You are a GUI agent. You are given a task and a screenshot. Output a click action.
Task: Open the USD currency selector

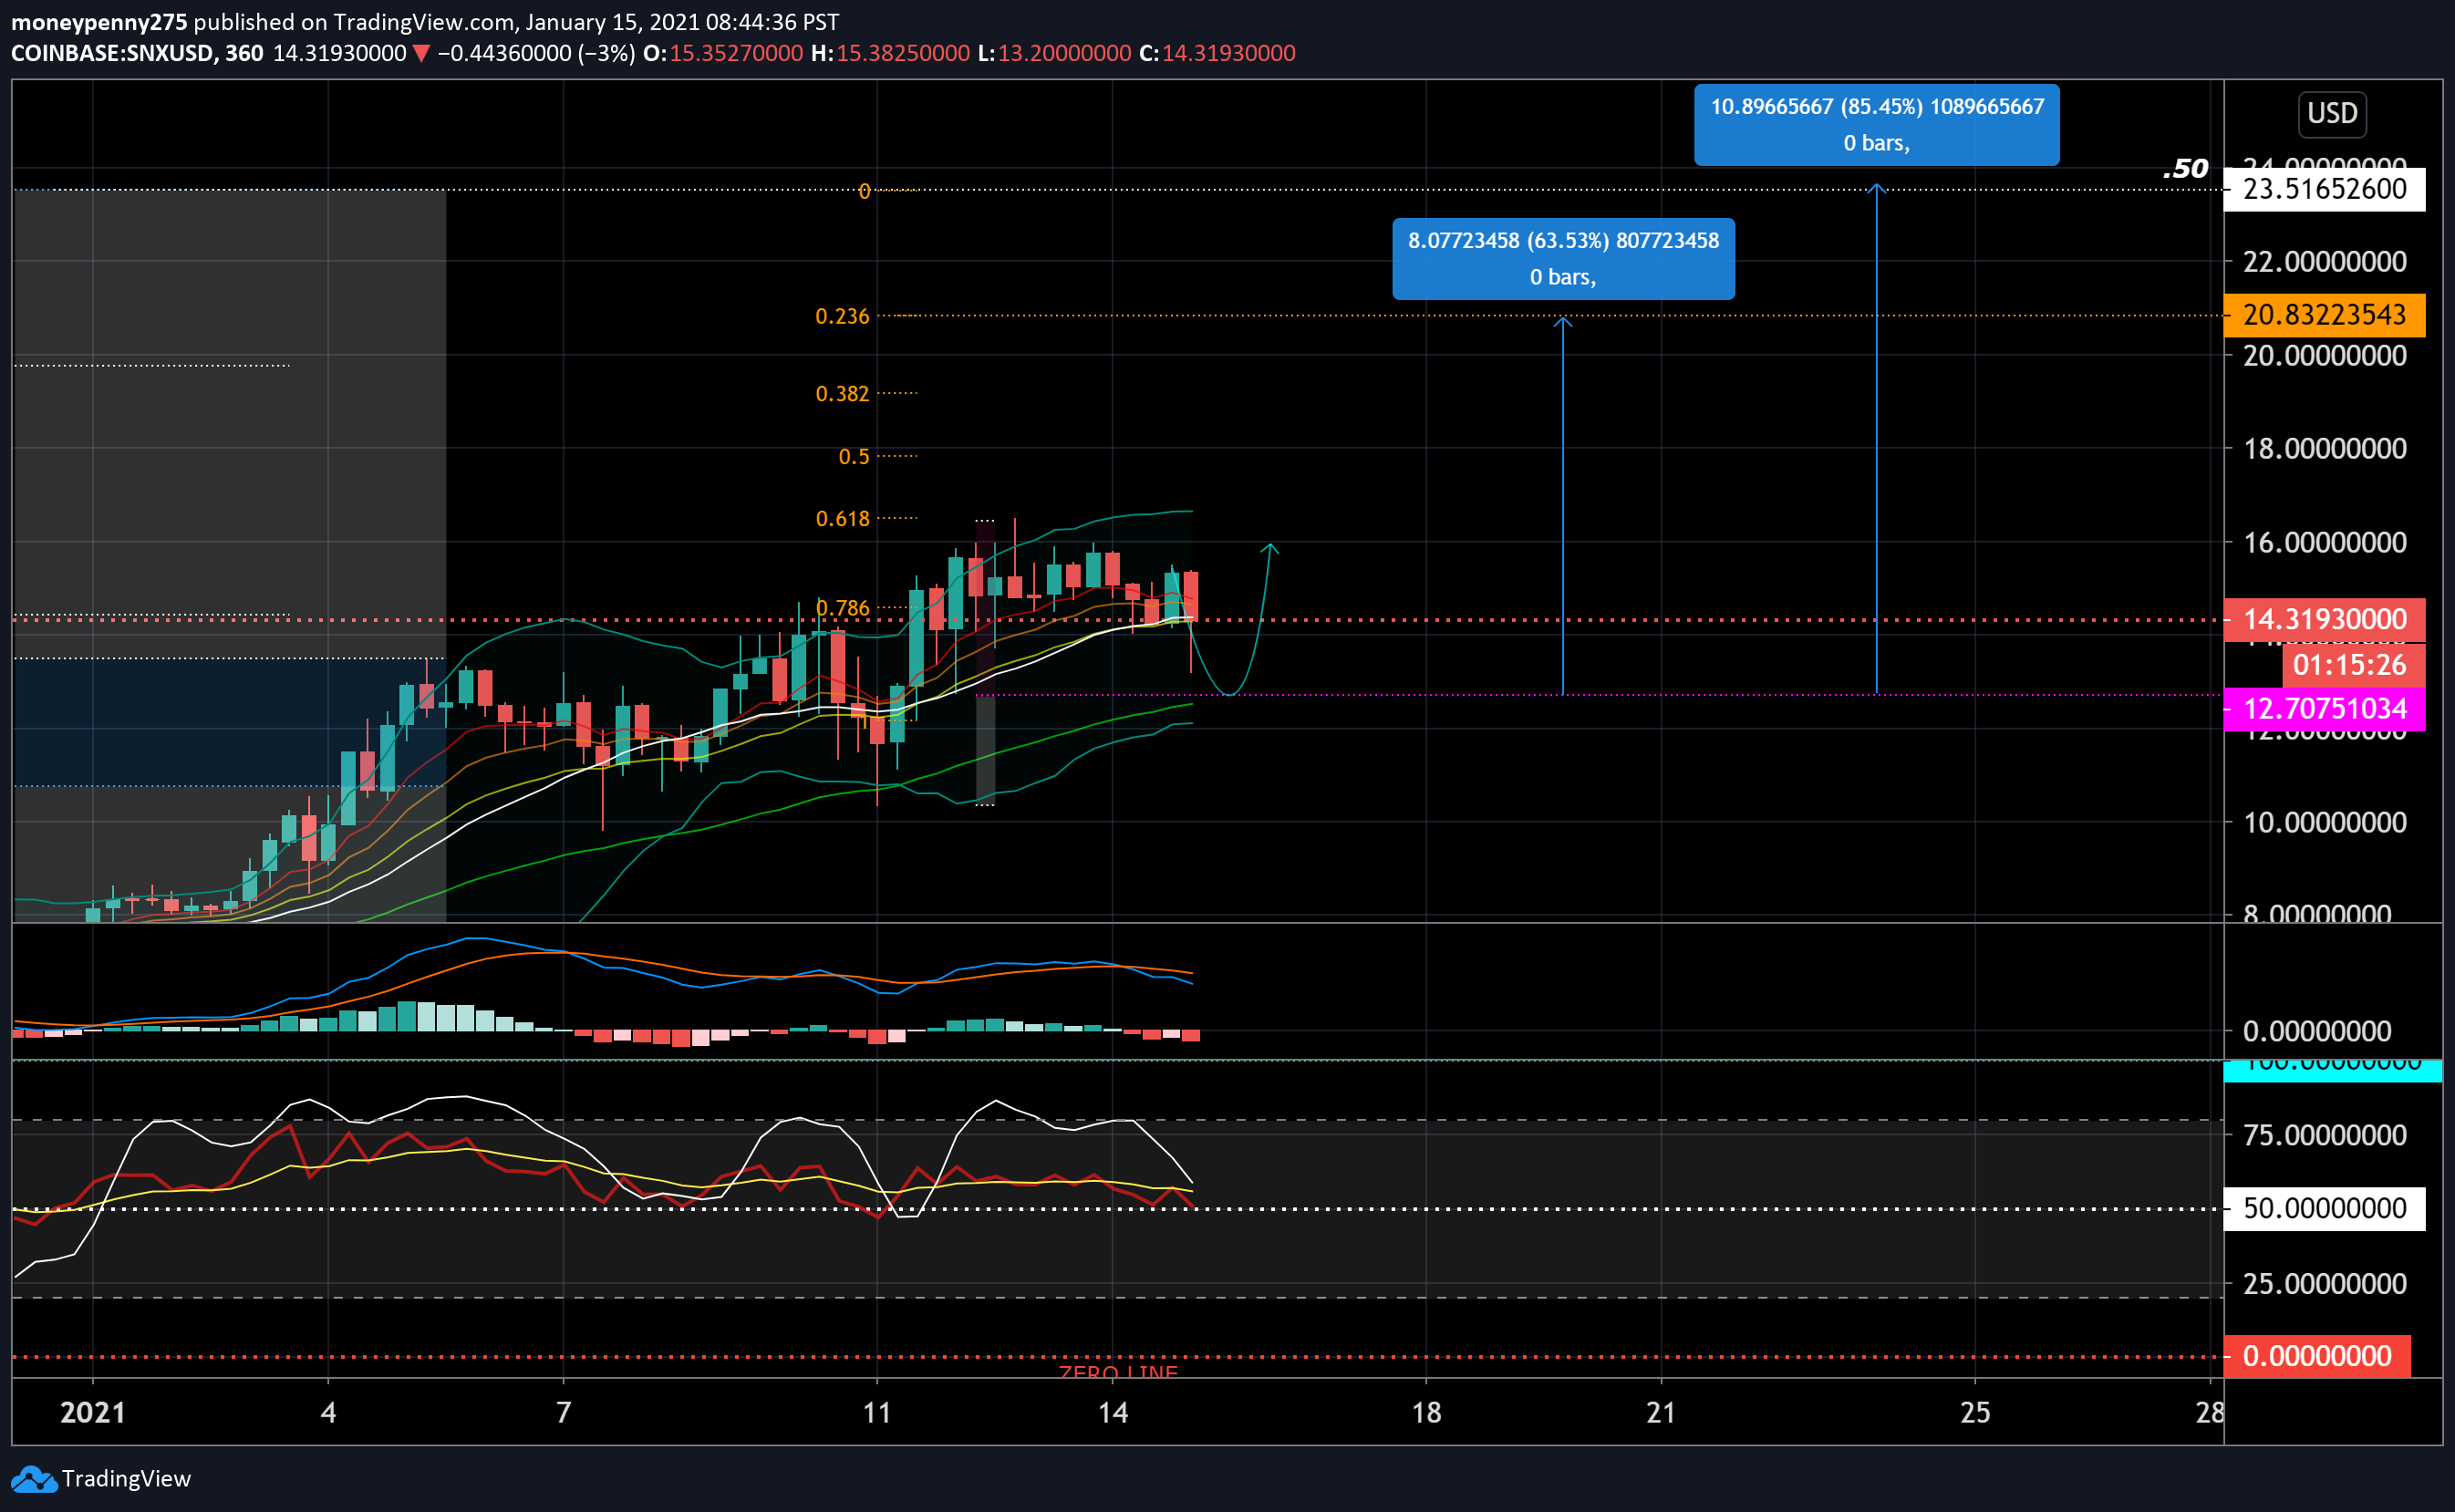click(x=2332, y=113)
